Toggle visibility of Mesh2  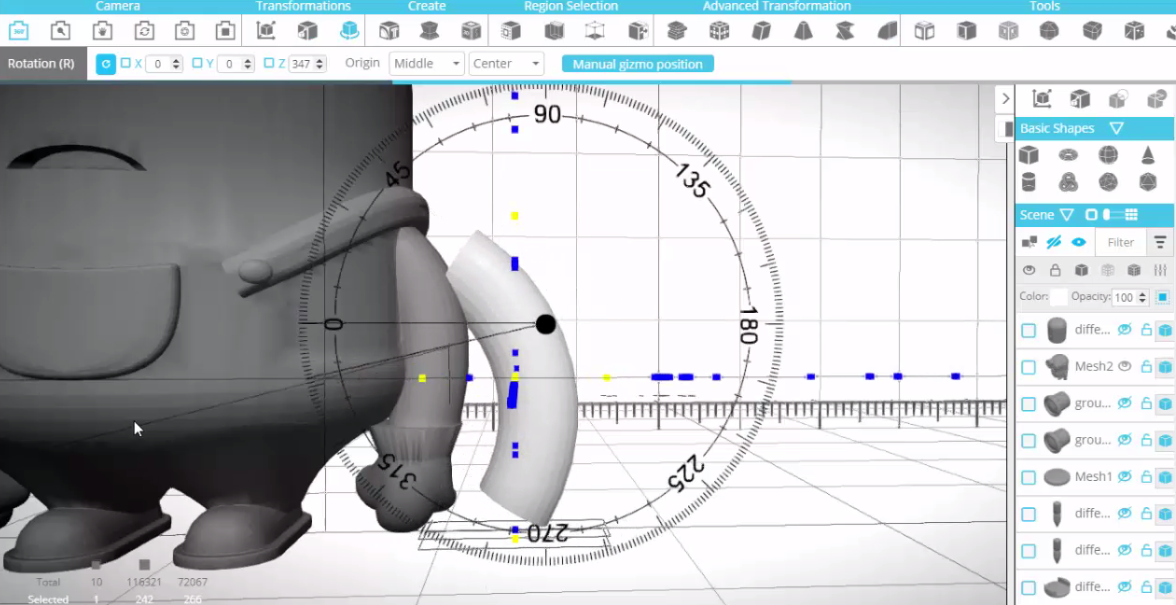pyautogui.click(x=1124, y=367)
